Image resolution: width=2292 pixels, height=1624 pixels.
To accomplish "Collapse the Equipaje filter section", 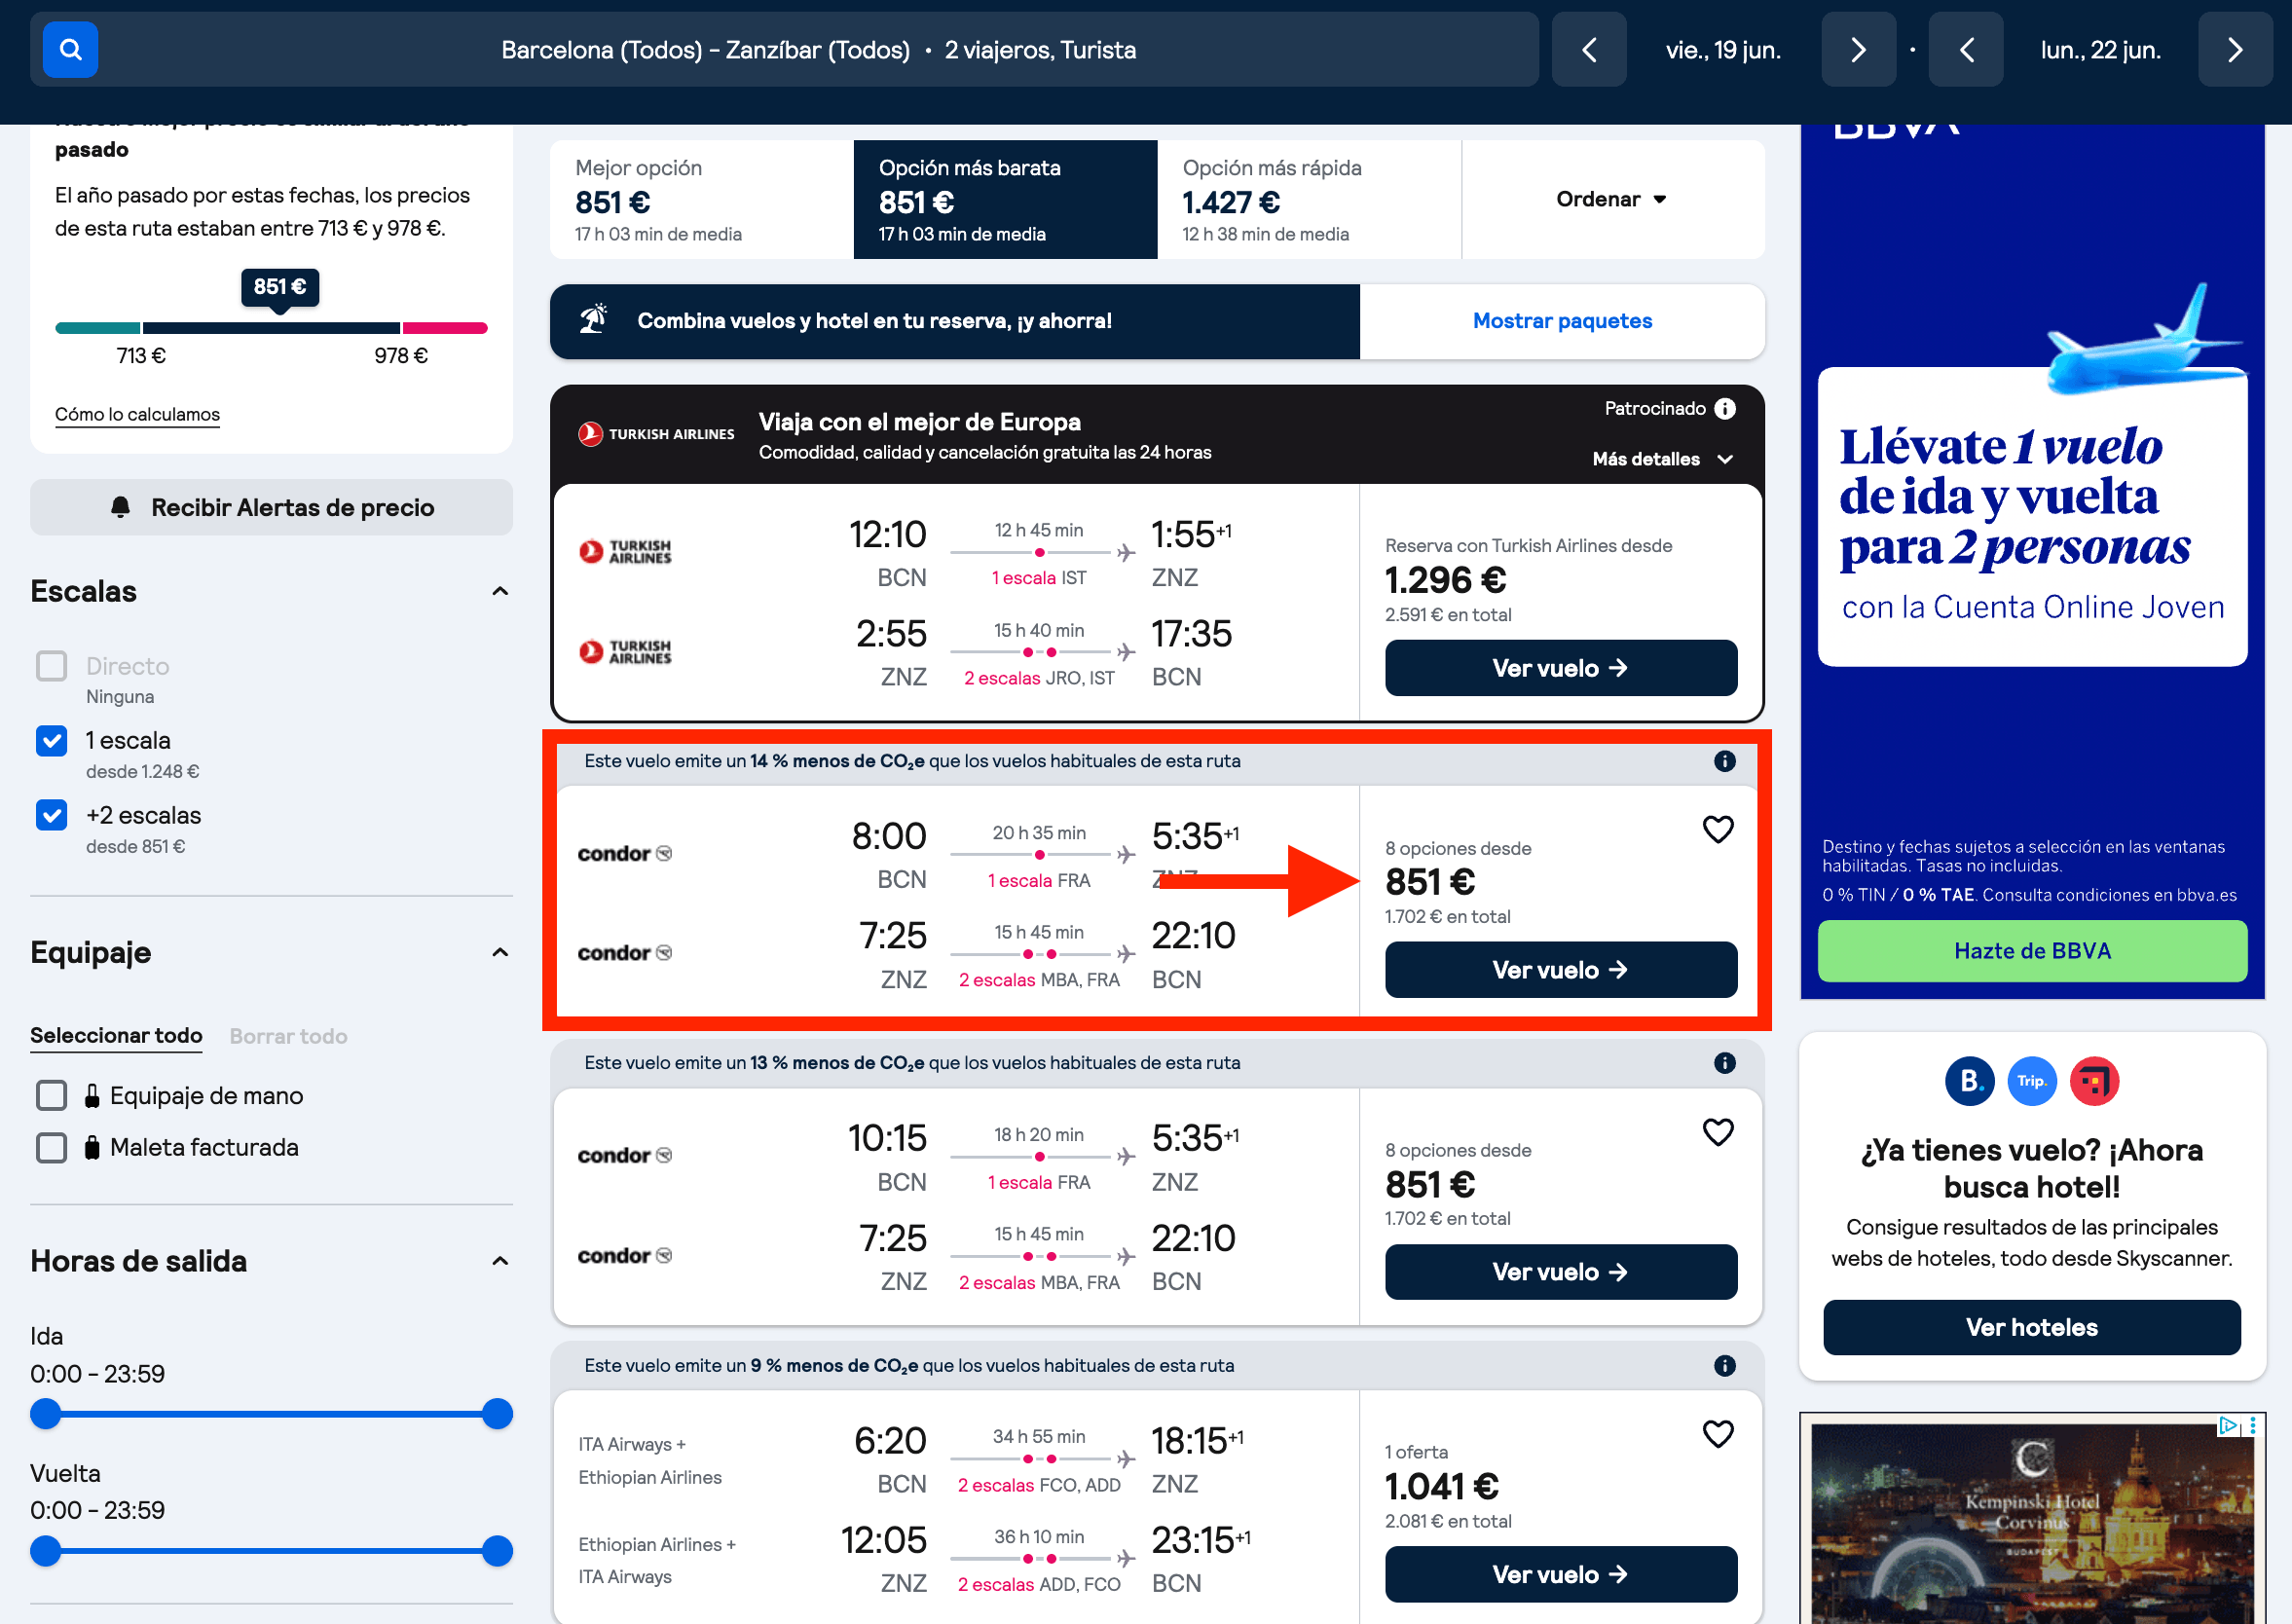I will click(500, 952).
